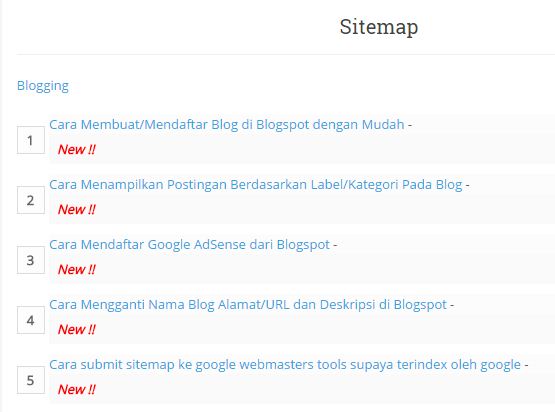Click the number 1 box

[x=31, y=140]
